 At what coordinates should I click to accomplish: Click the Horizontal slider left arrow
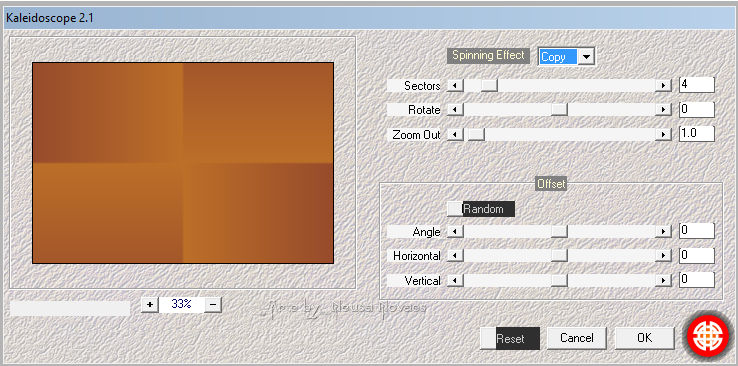(455, 256)
